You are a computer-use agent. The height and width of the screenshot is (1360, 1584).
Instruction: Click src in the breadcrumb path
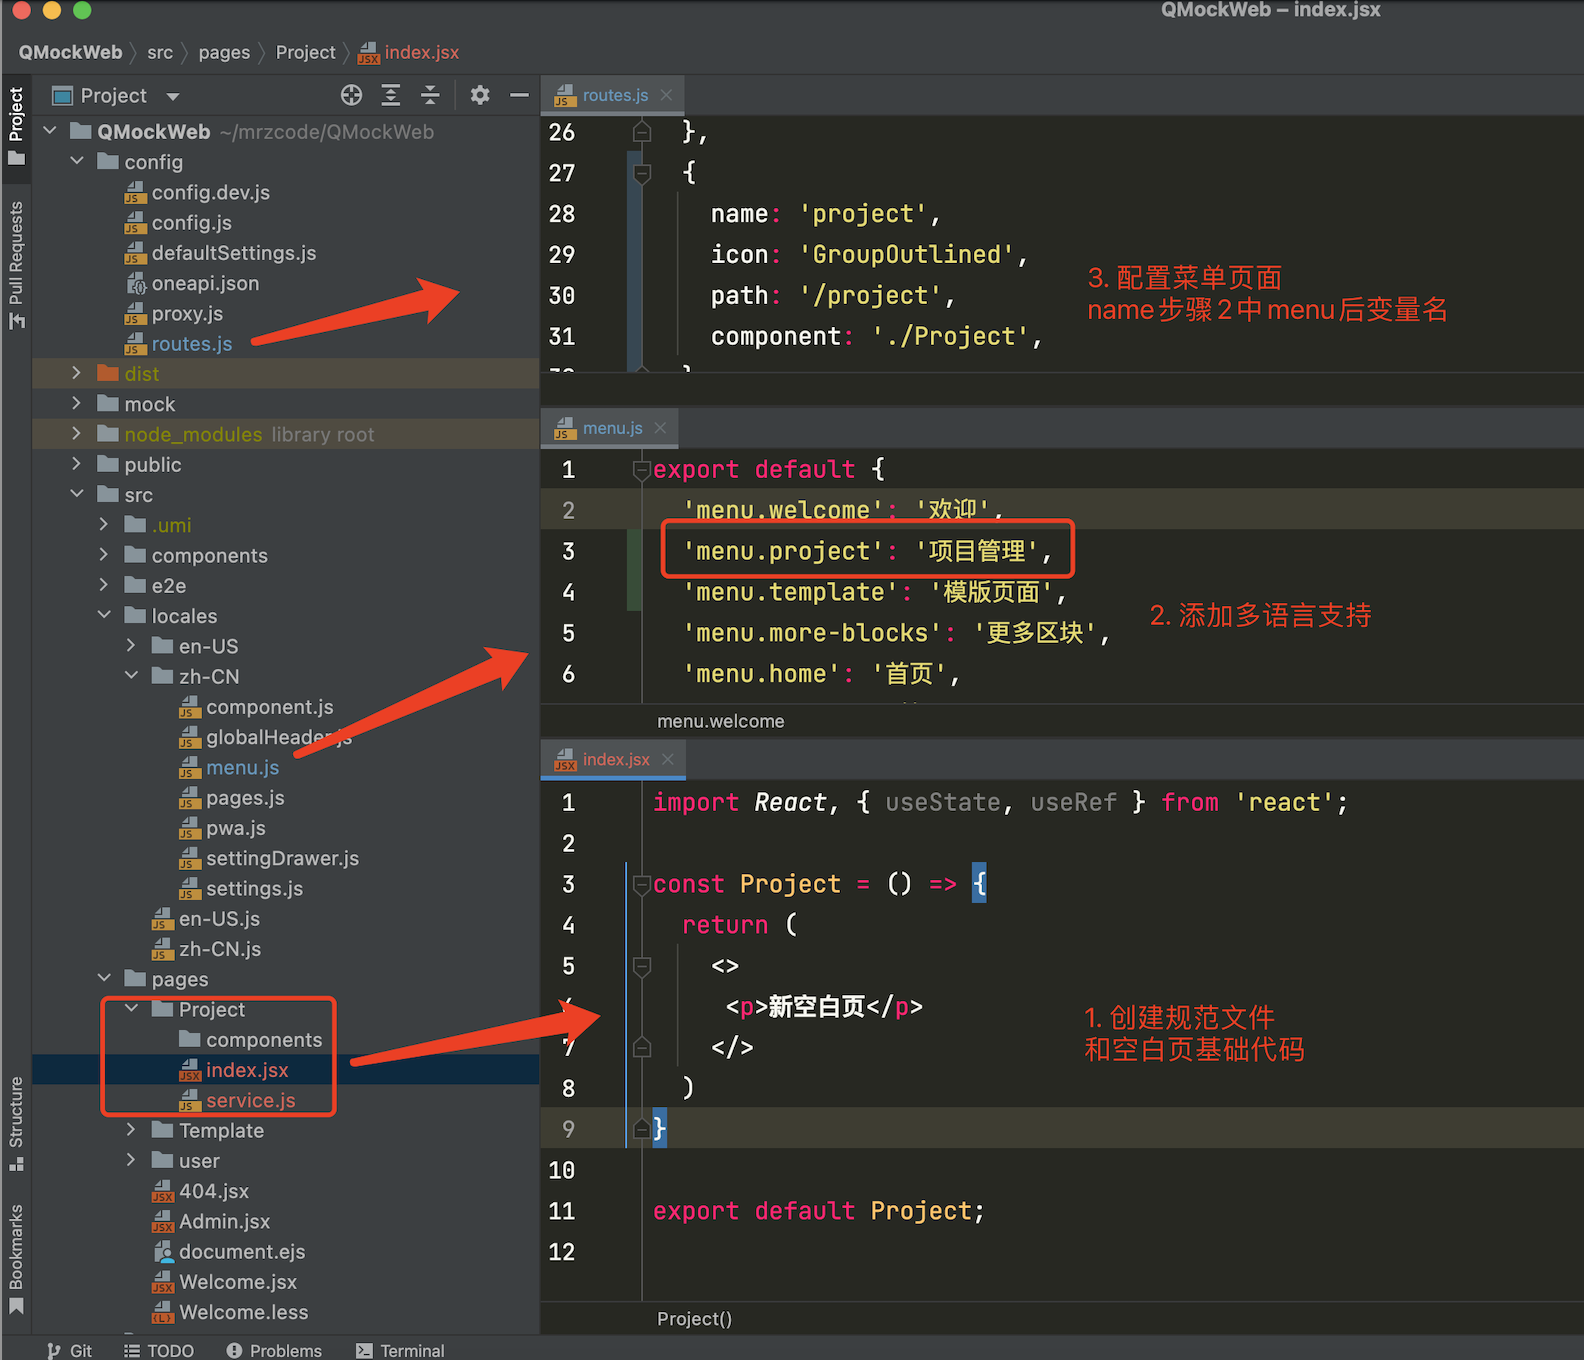[x=160, y=52]
